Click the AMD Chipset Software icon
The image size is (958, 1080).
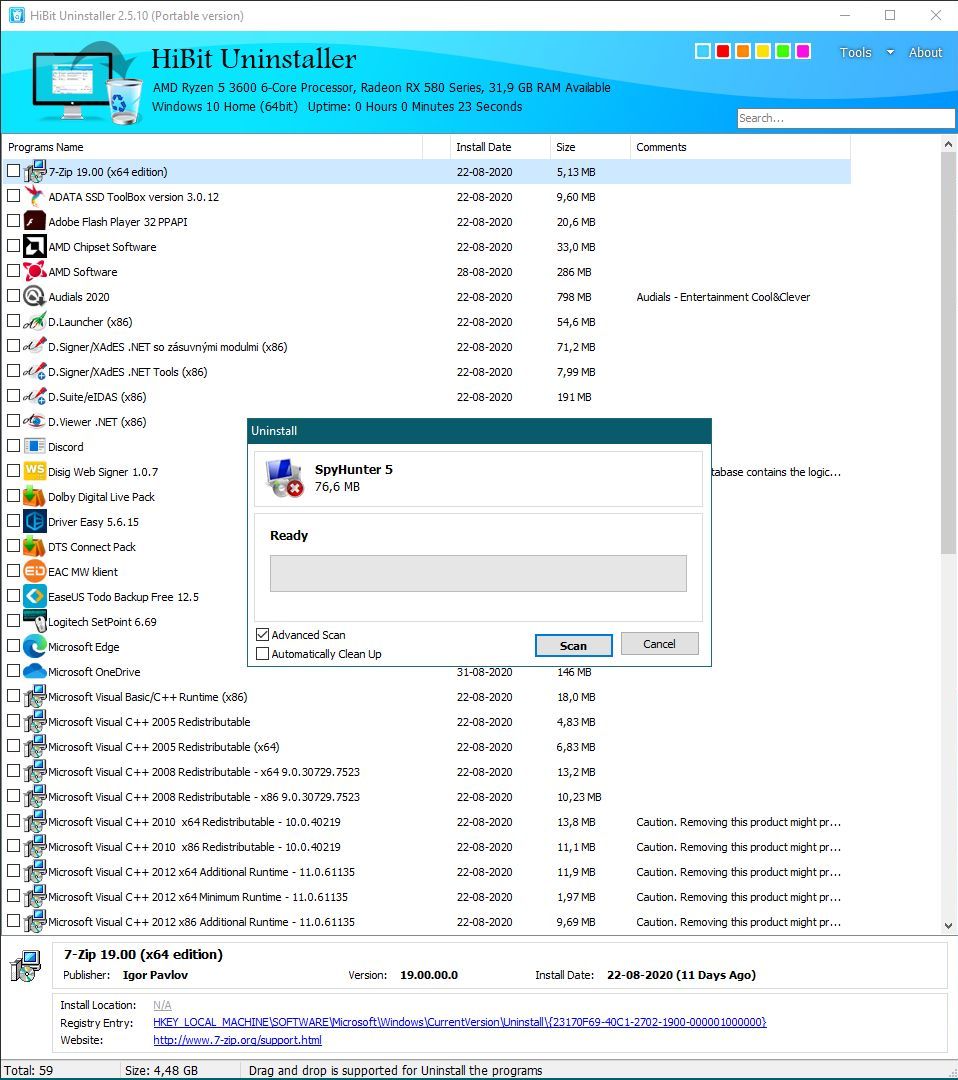[x=34, y=247]
